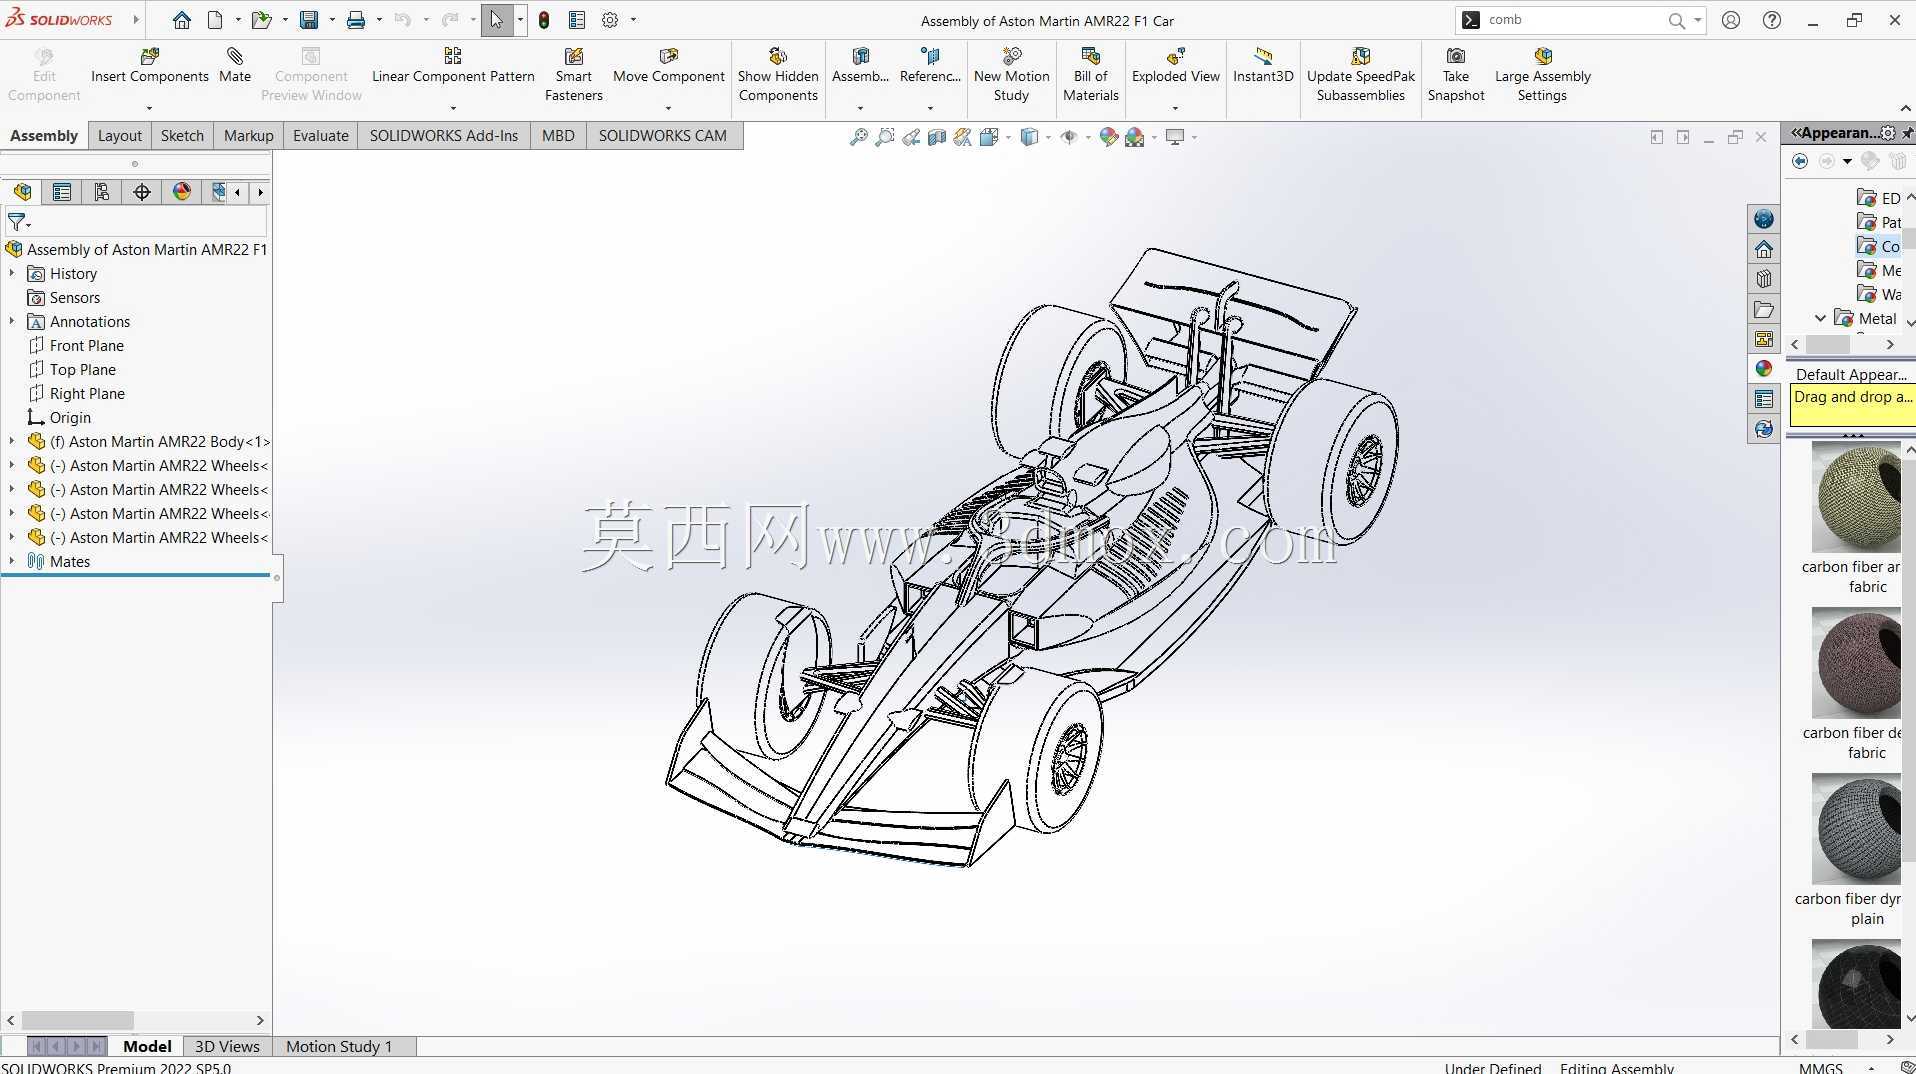
Task: Click back arrow in Appearances pane
Action: (x=1800, y=161)
